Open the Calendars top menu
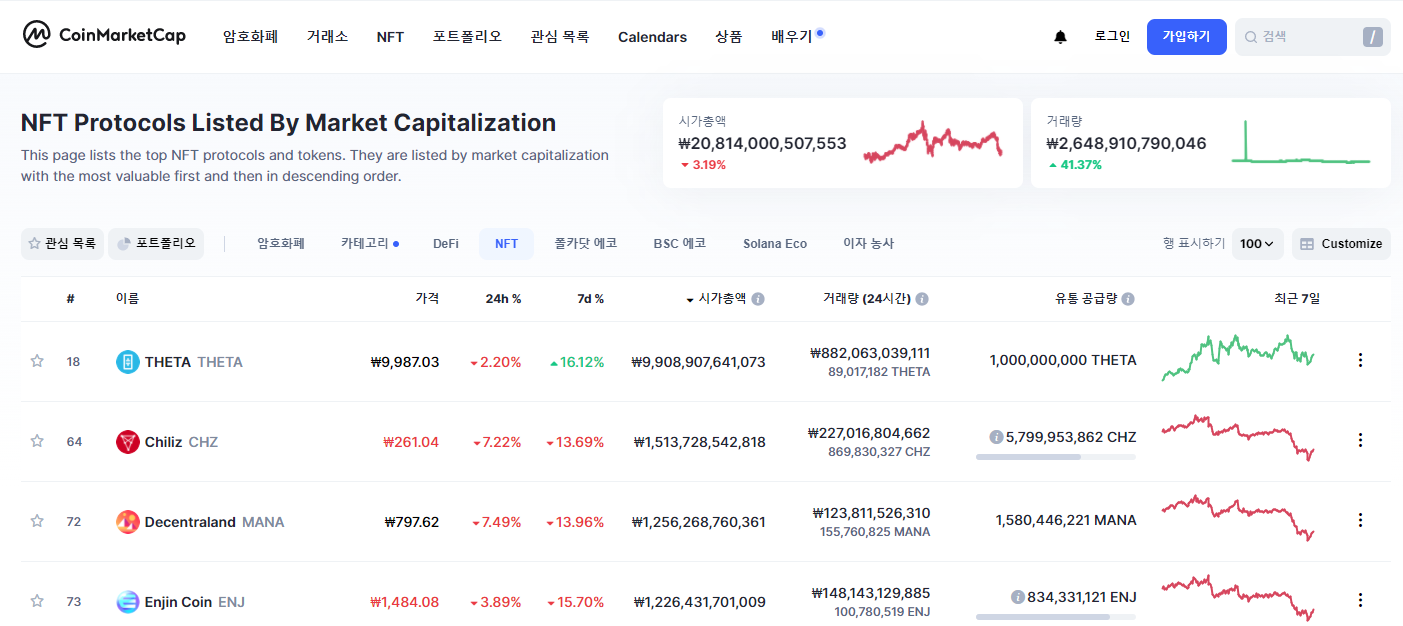The image size is (1403, 626). point(652,37)
